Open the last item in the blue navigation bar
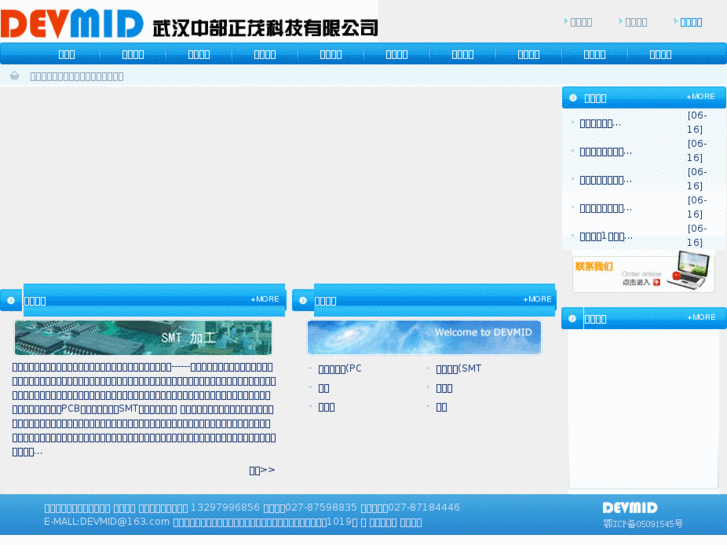 661,54
